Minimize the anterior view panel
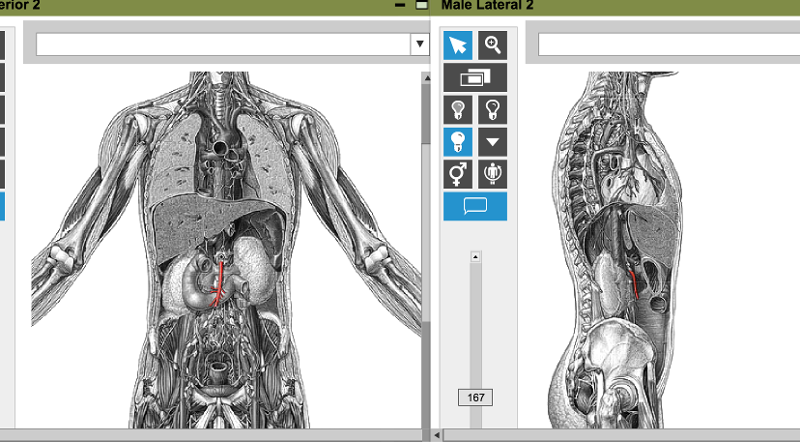The height and width of the screenshot is (442, 800). [x=400, y=6]
